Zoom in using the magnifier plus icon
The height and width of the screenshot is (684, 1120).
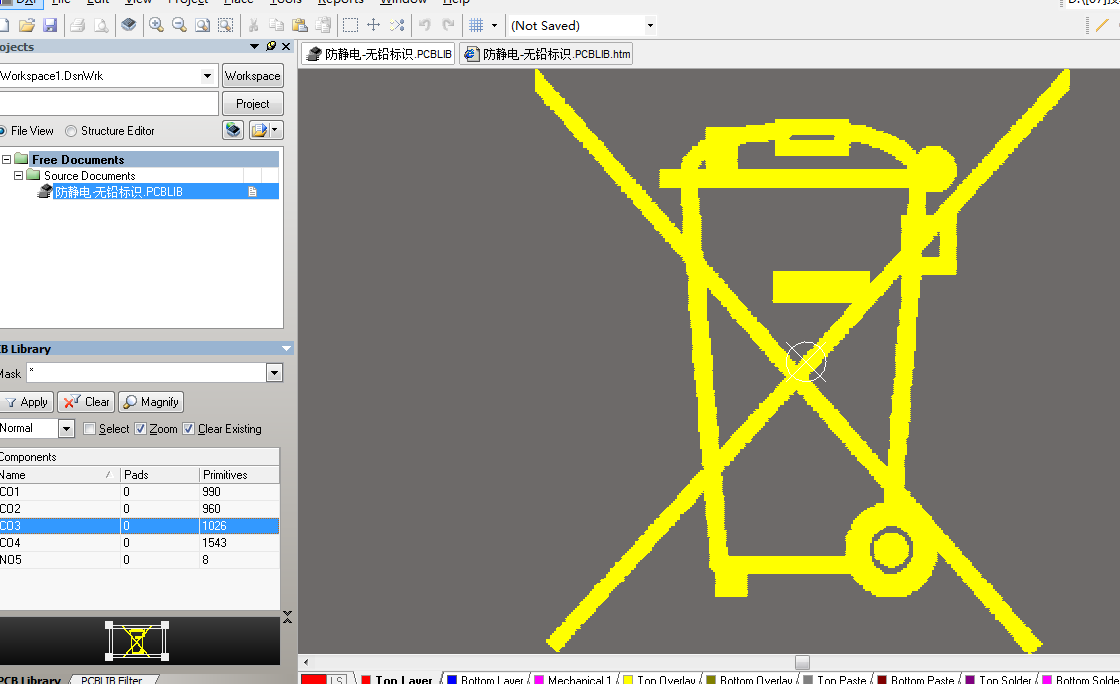coord(156,26)
